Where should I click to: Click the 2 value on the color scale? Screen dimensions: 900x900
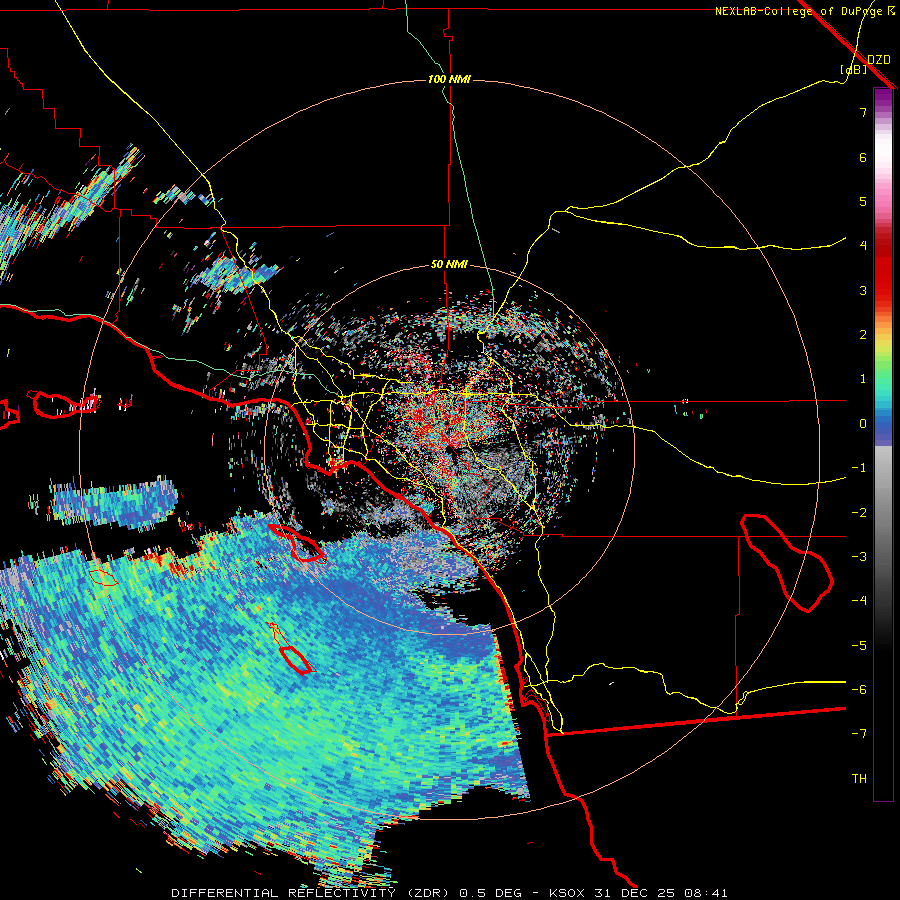[863, 335]
